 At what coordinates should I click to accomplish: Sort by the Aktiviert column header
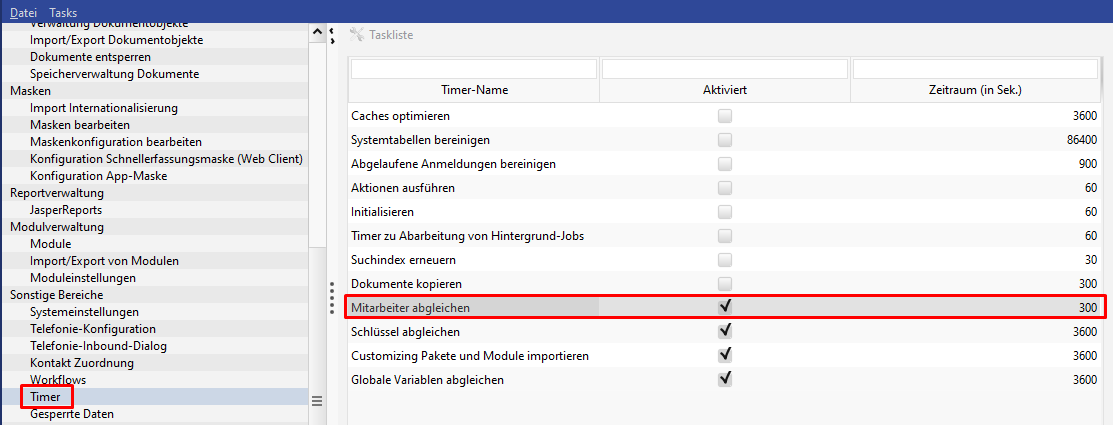tap(725, 90)
